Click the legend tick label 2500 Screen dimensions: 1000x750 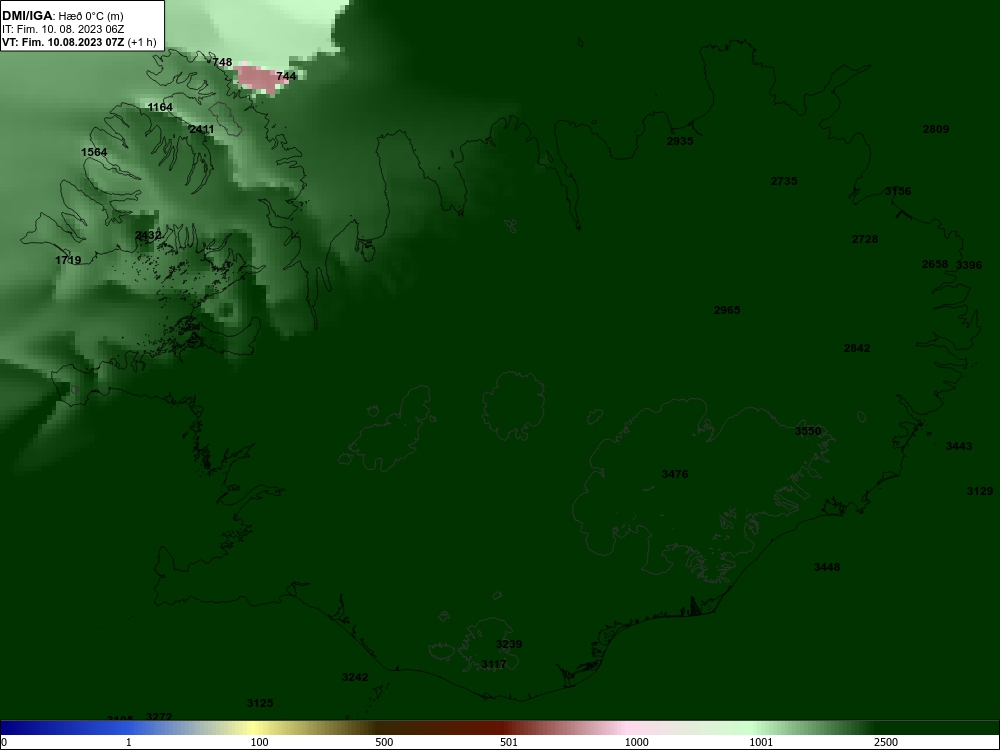[x=886, y=743]
